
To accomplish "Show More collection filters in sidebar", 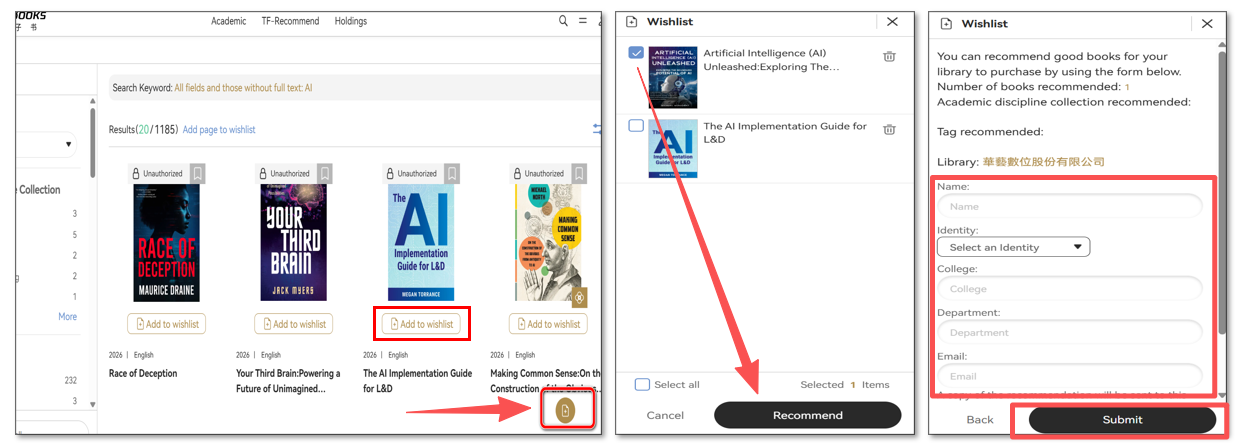I will [67, 316].
